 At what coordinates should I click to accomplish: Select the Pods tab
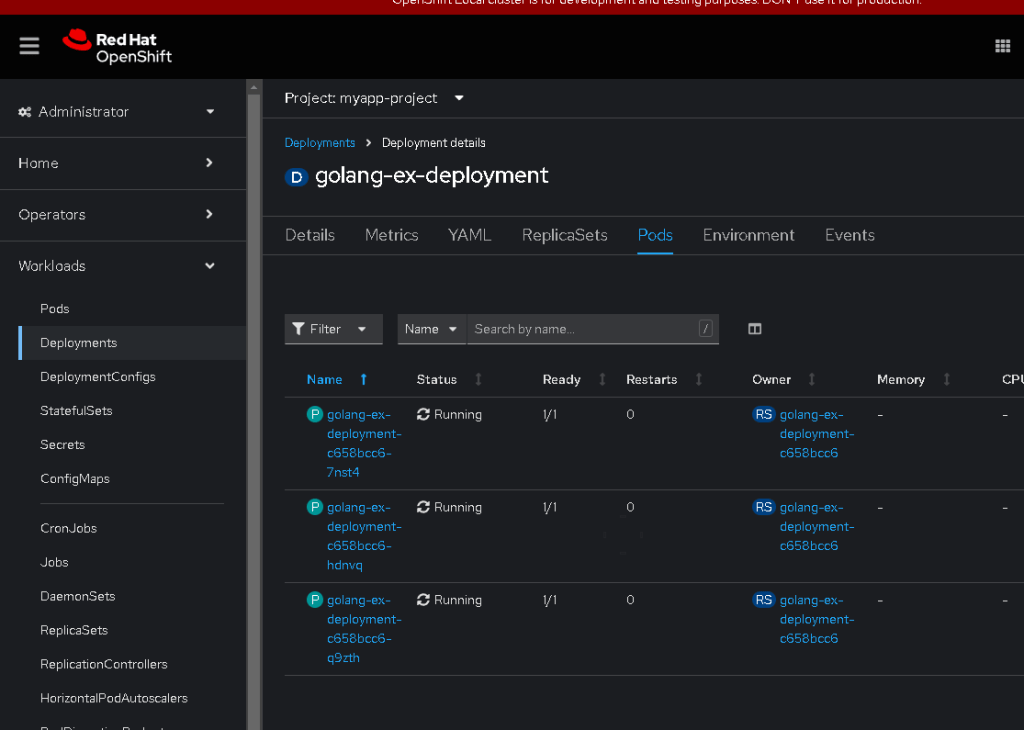click(655, 235)
